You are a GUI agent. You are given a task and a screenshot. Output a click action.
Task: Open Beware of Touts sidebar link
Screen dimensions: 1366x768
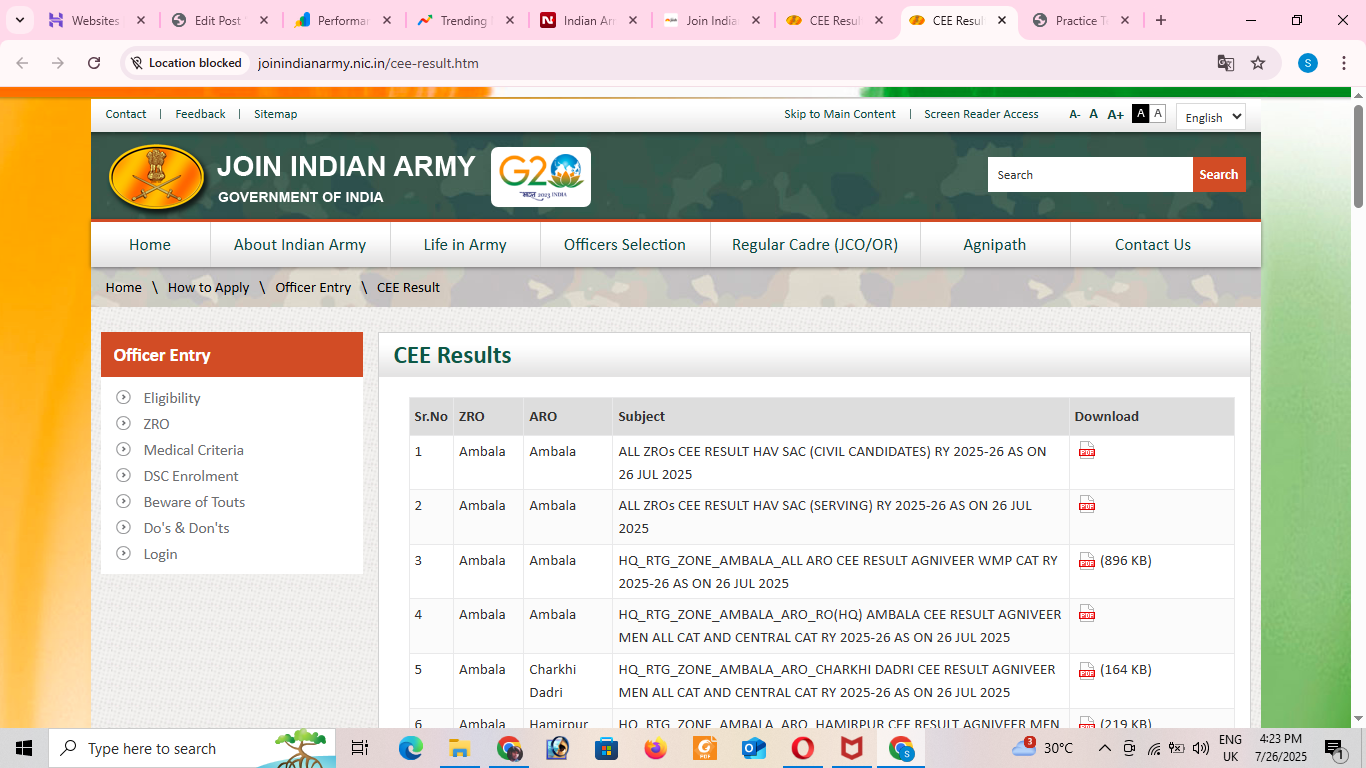click(194, 502)
